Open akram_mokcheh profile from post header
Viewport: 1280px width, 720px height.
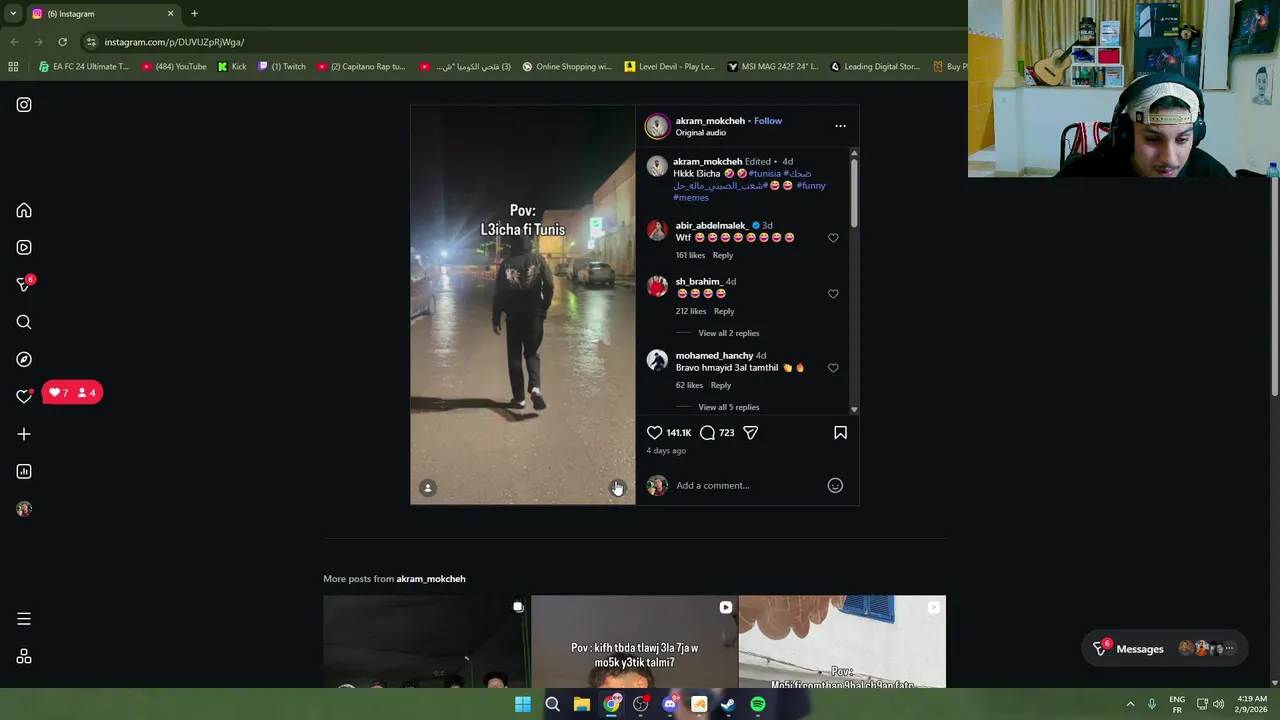(x=710, y=121)
